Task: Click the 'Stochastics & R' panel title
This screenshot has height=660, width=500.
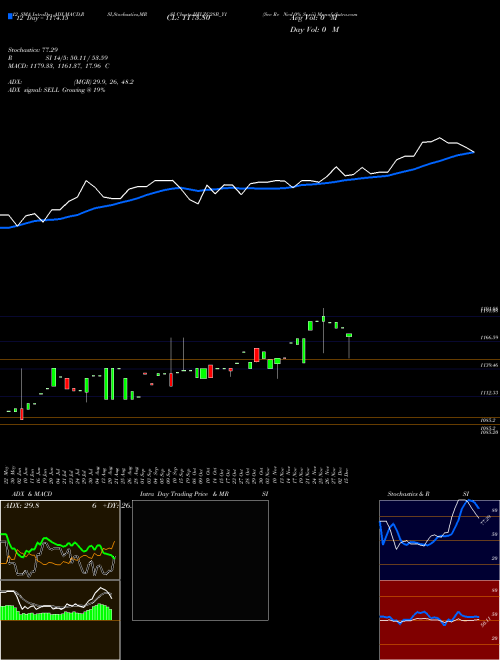Action: point(409,494)
